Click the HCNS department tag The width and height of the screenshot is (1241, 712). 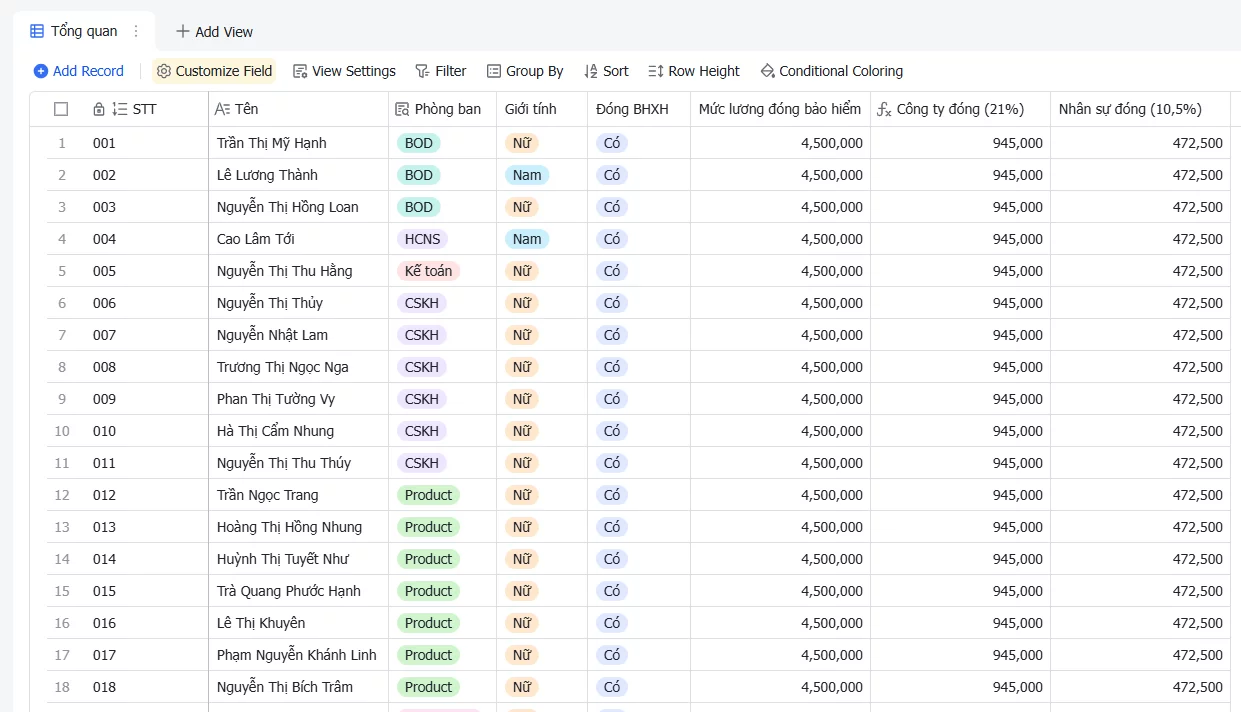422,239
